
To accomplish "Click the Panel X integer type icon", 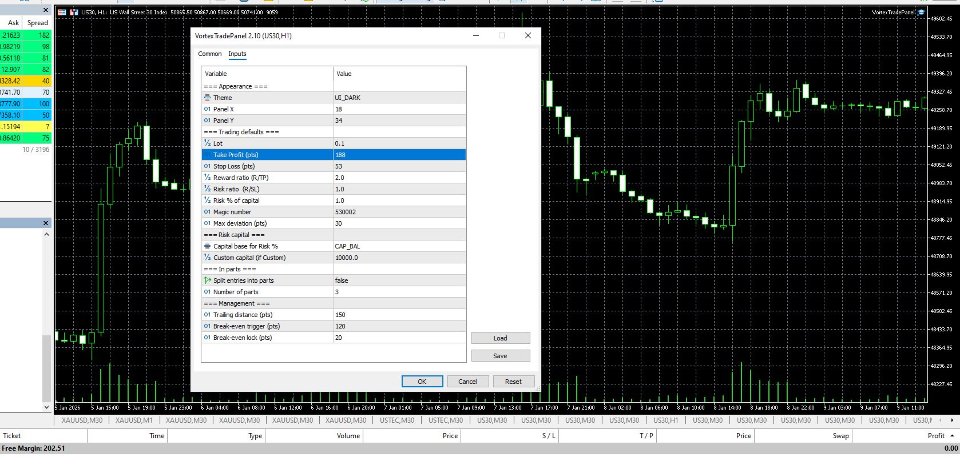I will point(207,109).
